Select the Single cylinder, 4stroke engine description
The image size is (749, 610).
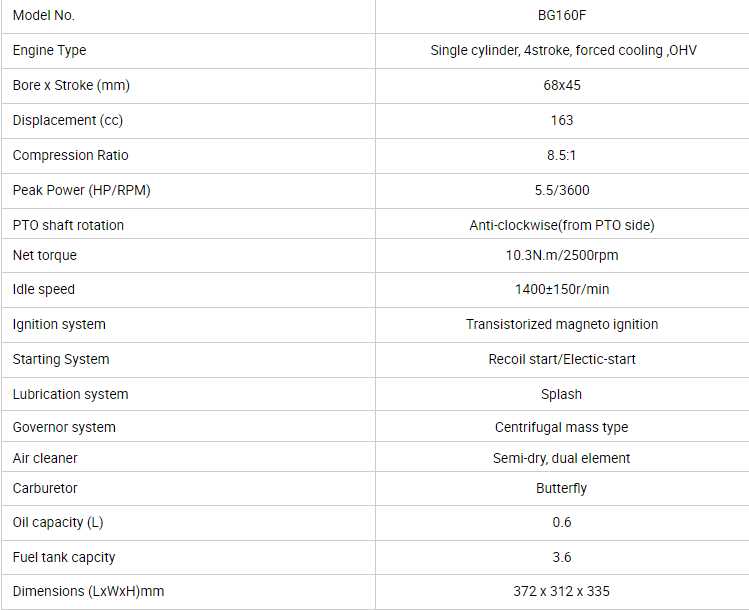(561, 50)
